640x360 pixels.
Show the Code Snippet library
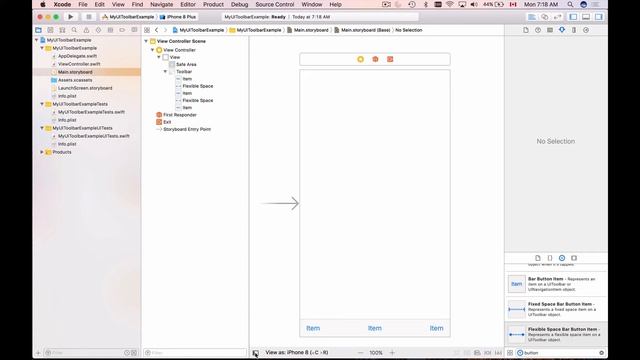click(x=550, y=258)
